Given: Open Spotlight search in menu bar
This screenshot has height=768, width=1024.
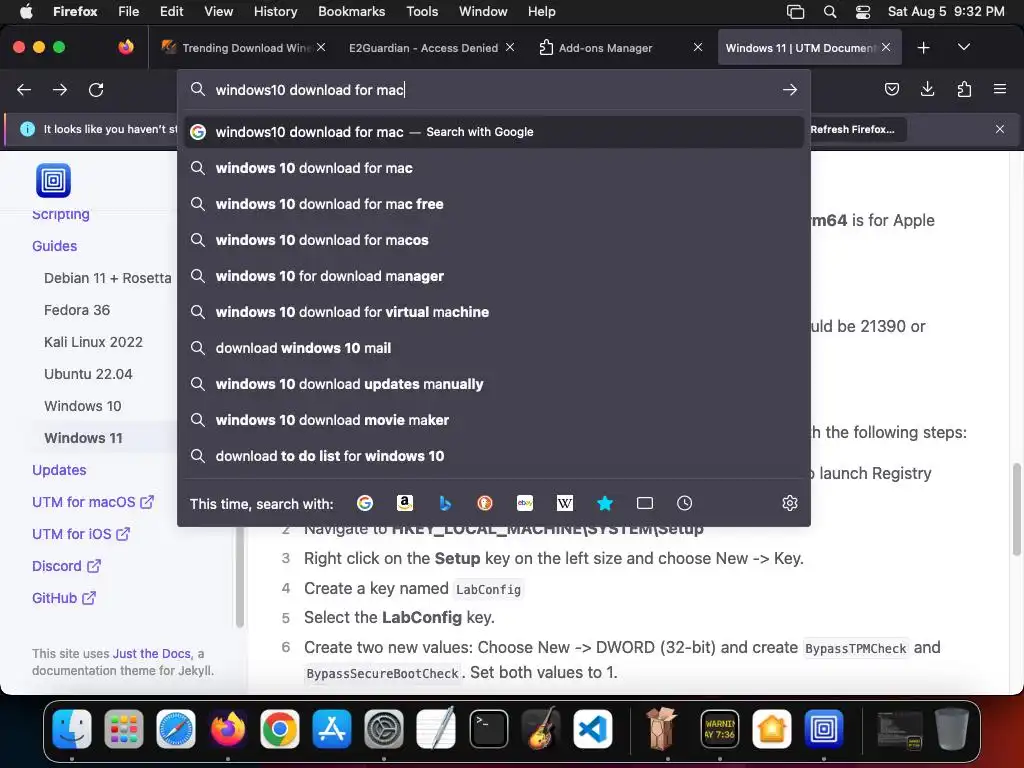Looking at the screenshot, I should click(x=830, y=11).
